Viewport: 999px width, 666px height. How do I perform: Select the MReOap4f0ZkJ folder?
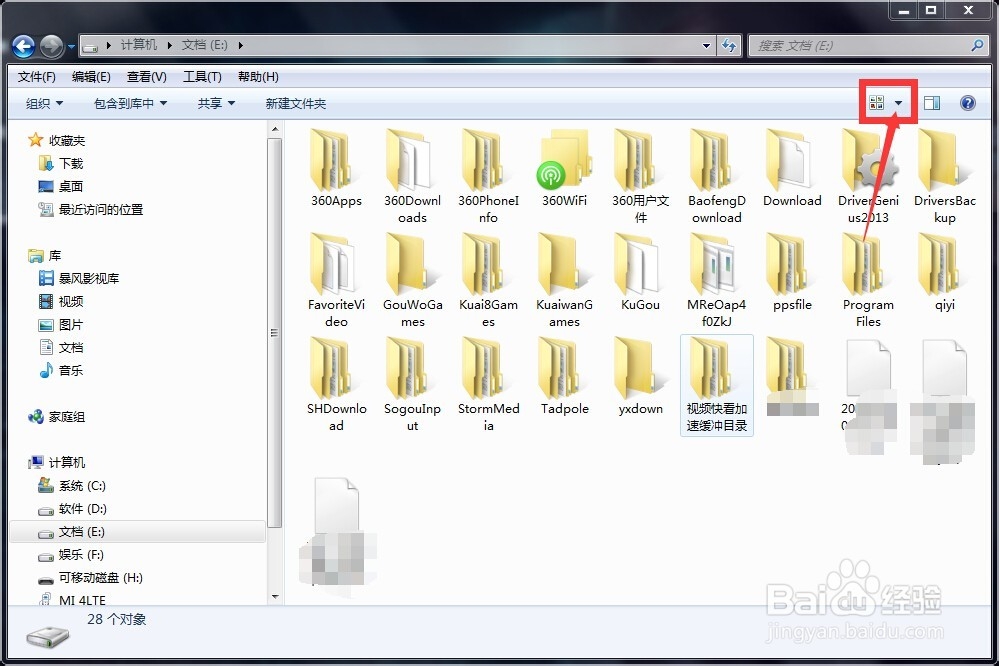[x=717, y=280]
